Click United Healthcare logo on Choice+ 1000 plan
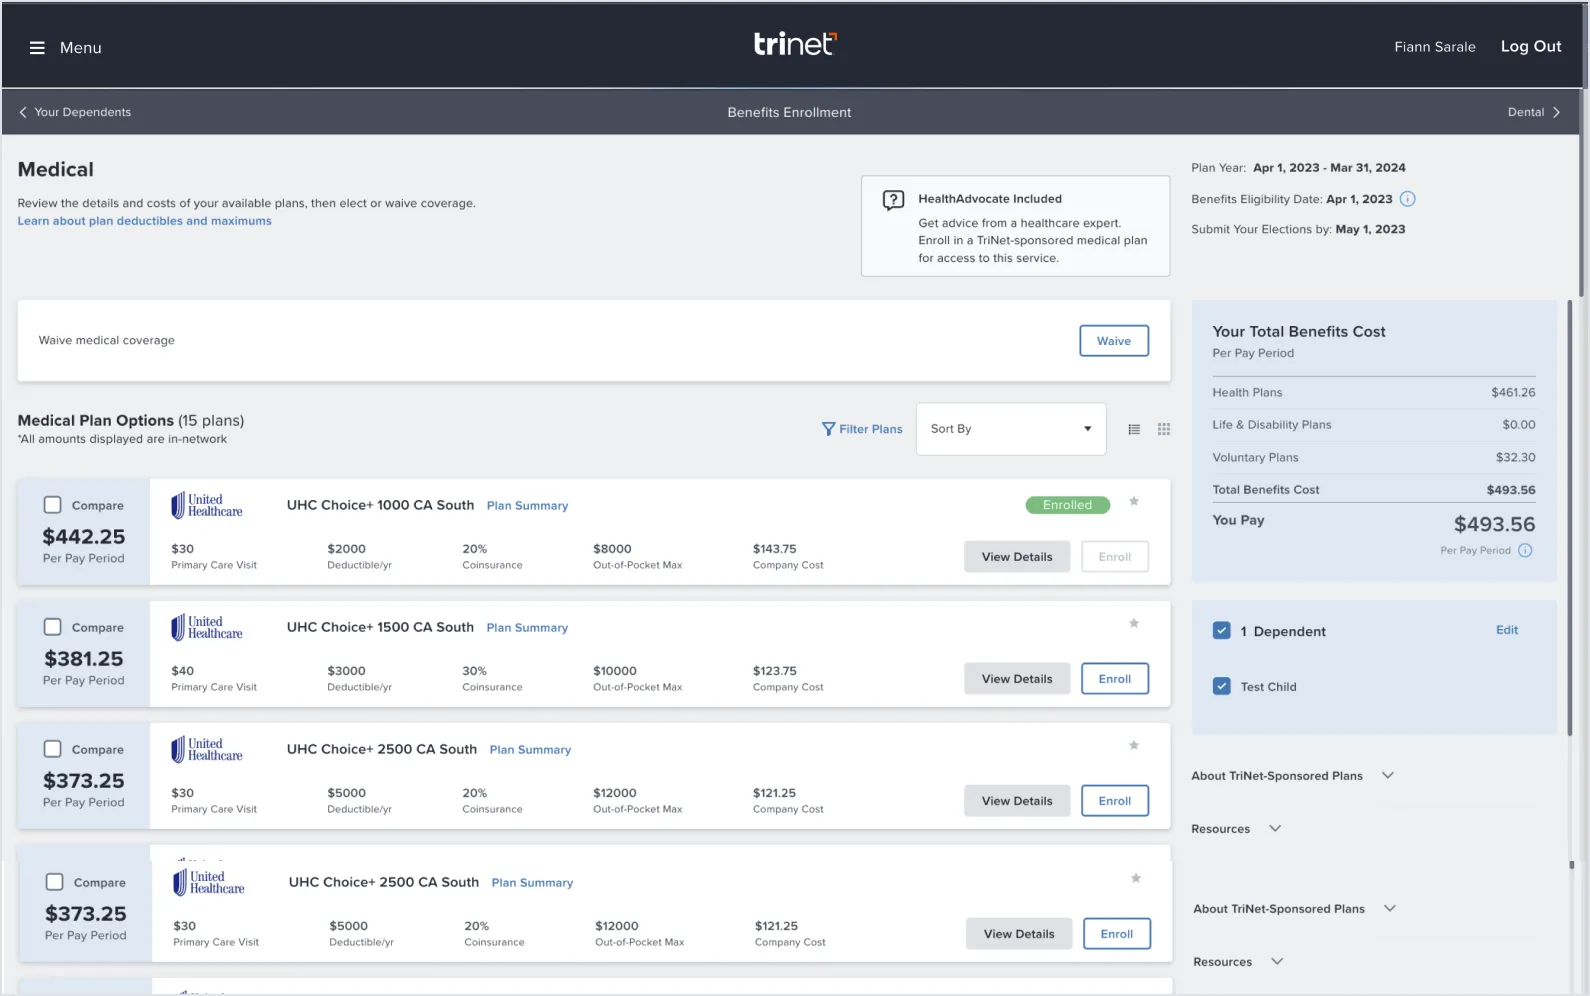Screen dimensions: 1590x996 (x=206, y=505)
